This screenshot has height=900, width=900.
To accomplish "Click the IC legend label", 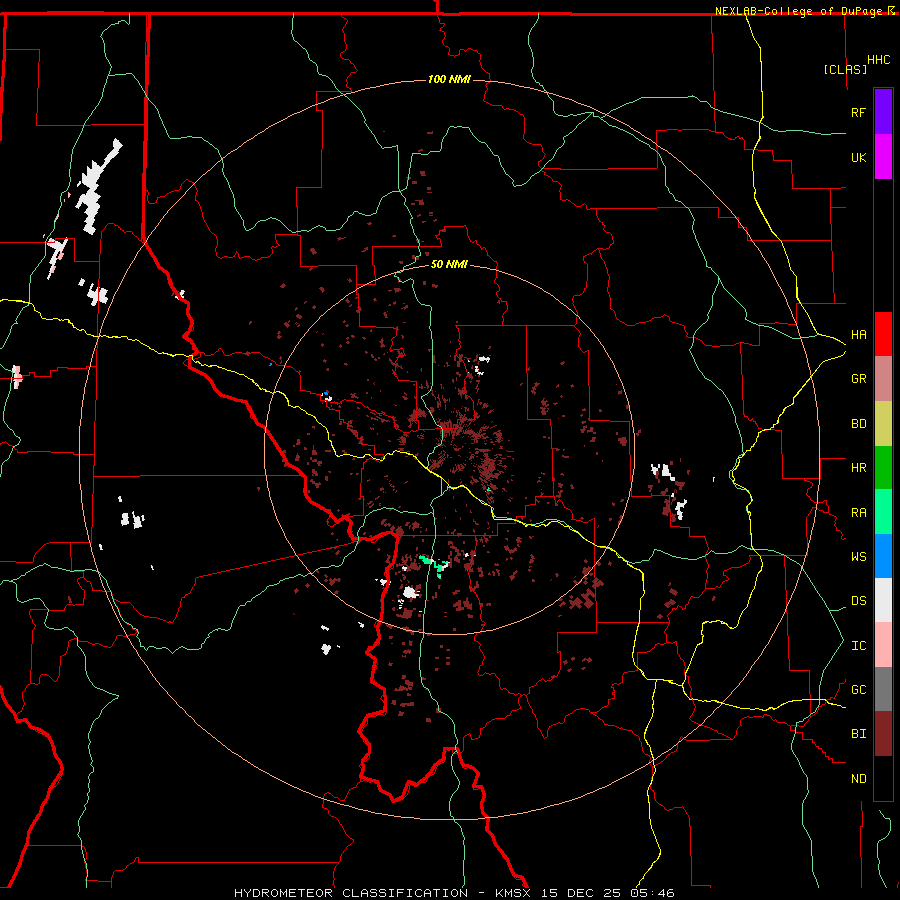I will point(858,646).
